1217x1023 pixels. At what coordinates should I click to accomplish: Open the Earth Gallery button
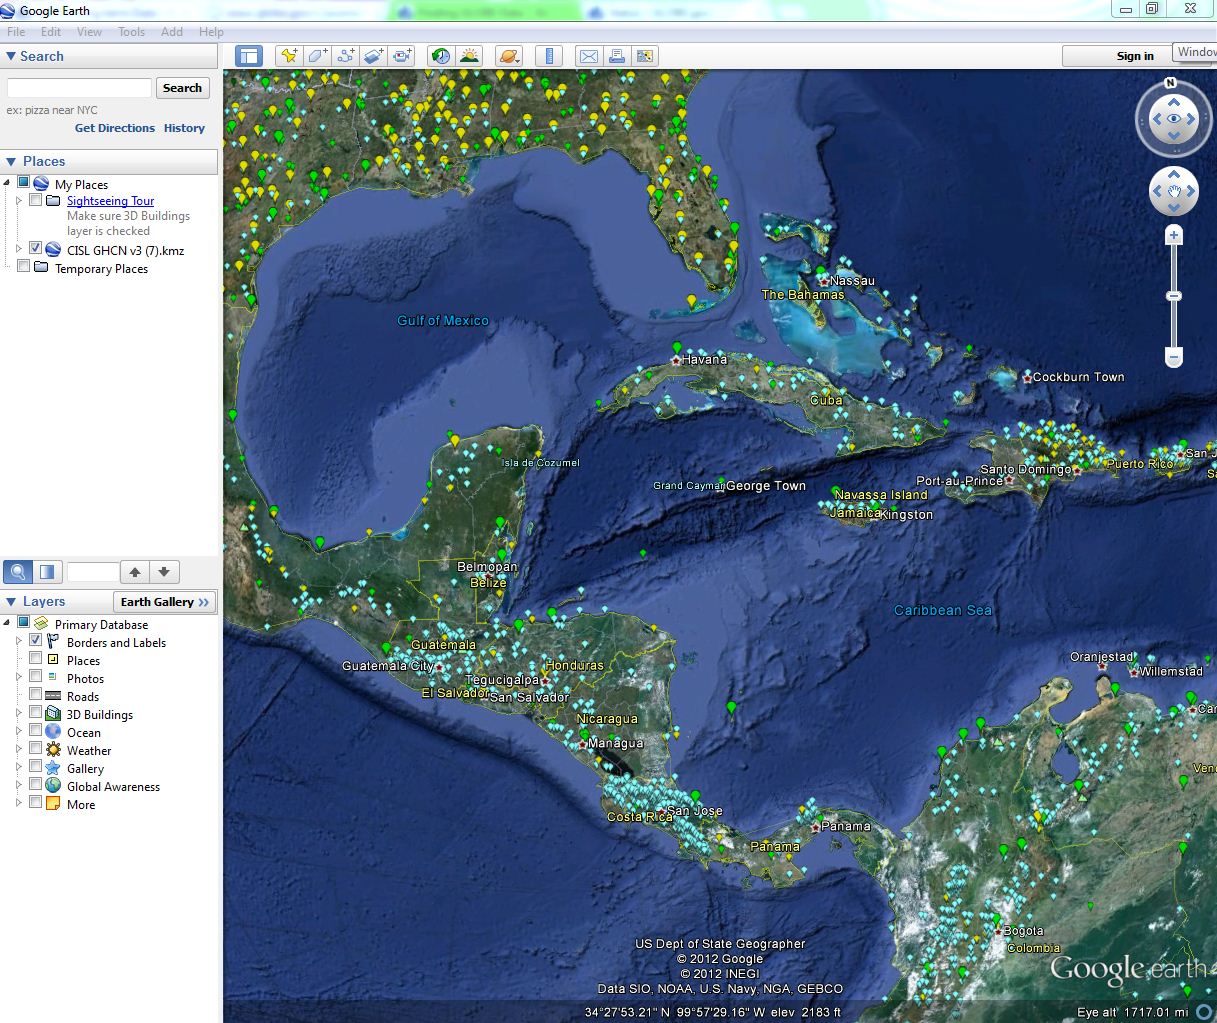tap(165, 602)
